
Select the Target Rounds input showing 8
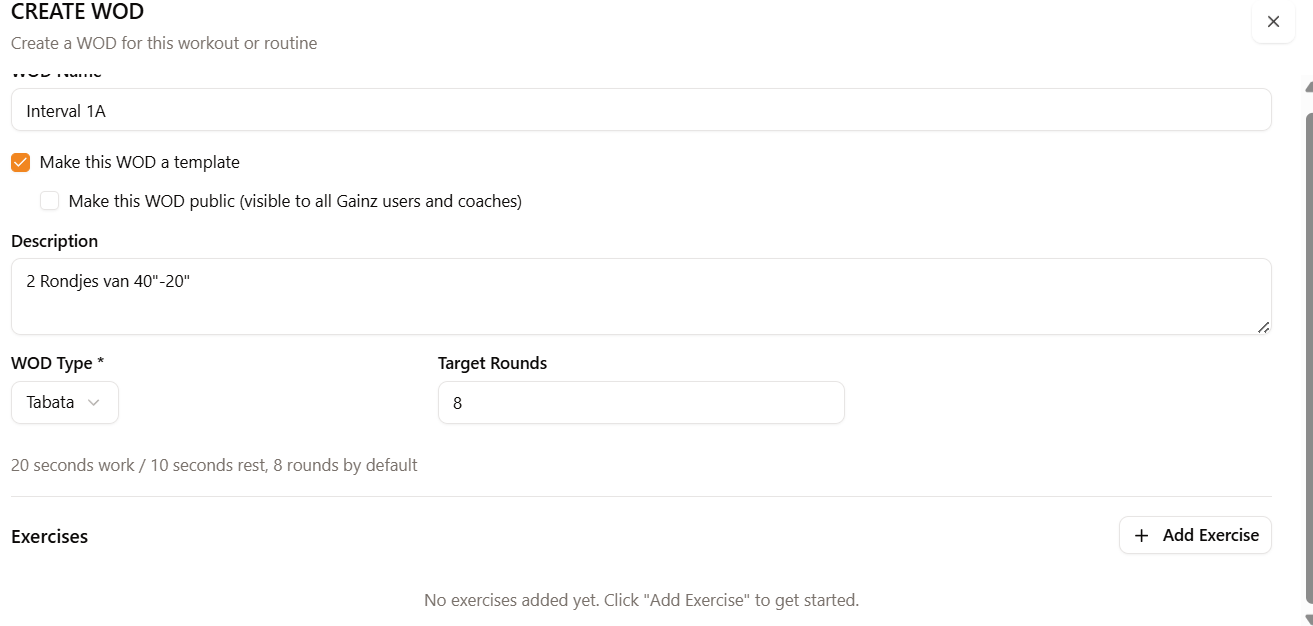641,402
